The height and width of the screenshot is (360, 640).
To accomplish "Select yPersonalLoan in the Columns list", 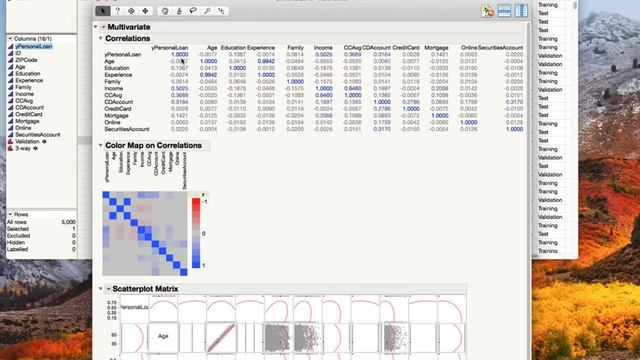I will click(33, 47).
